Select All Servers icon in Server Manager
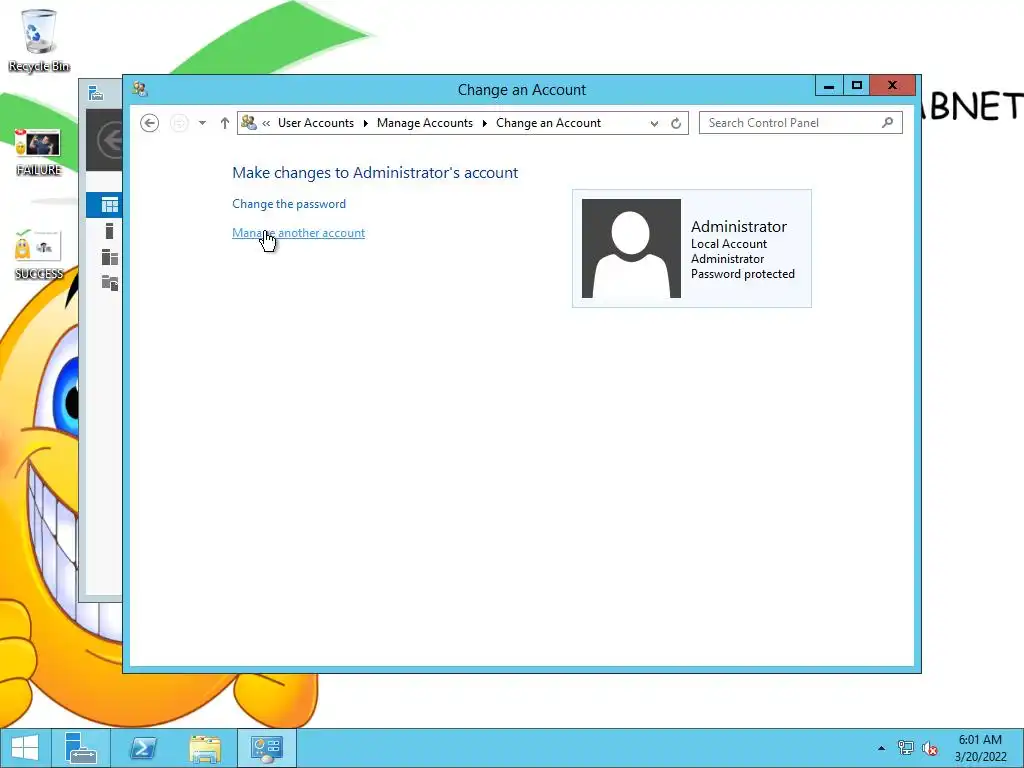The height and width of the screenshot is (768, 1024). (110, 257)
